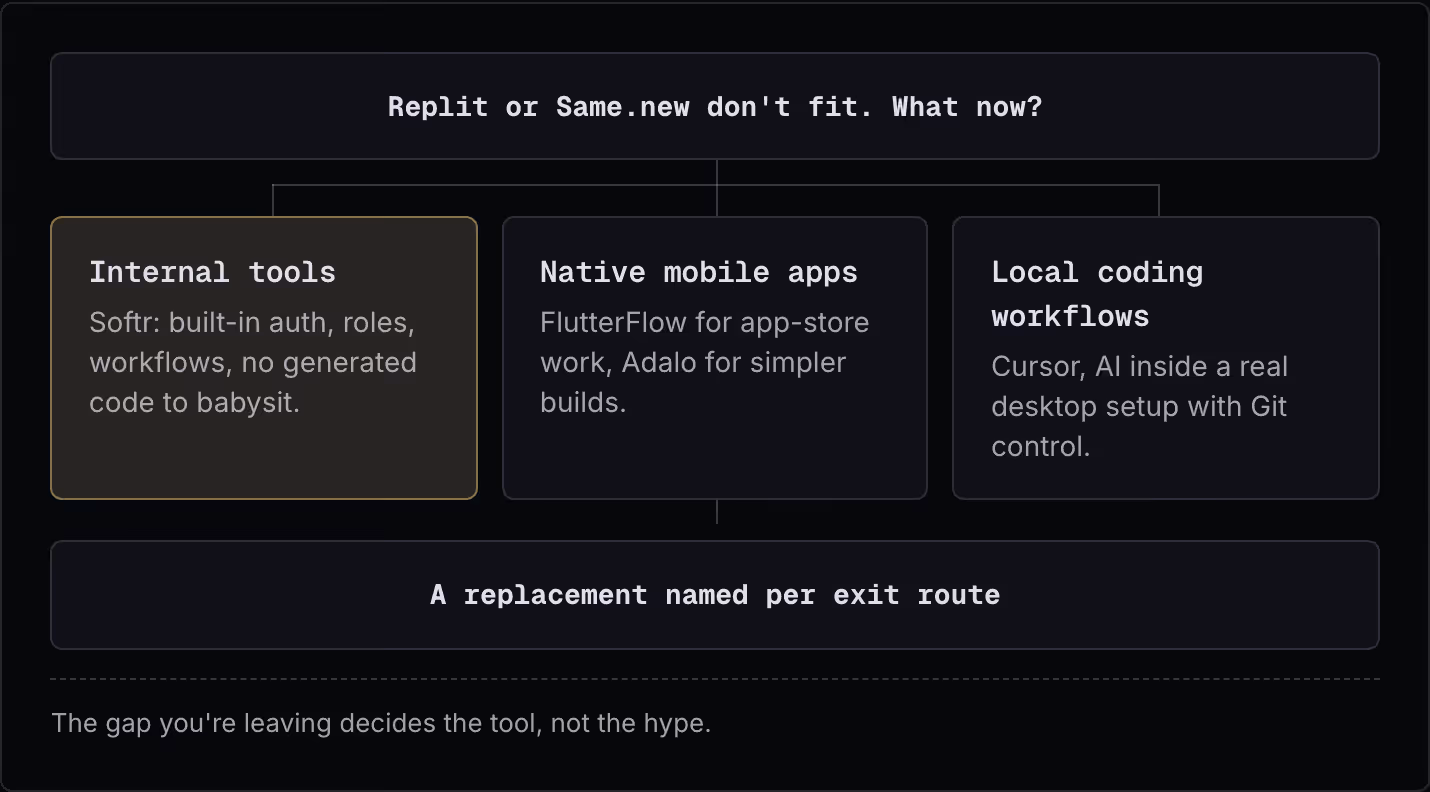Click the Softr built-in auth description text
Screen dimensions: 1430x792
click(x=253, y=363)
